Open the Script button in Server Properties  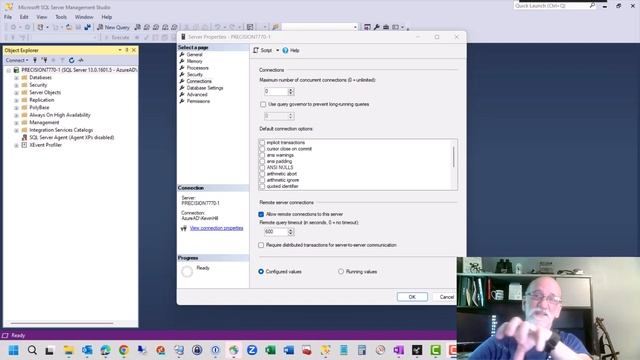[x=262, y=50]
